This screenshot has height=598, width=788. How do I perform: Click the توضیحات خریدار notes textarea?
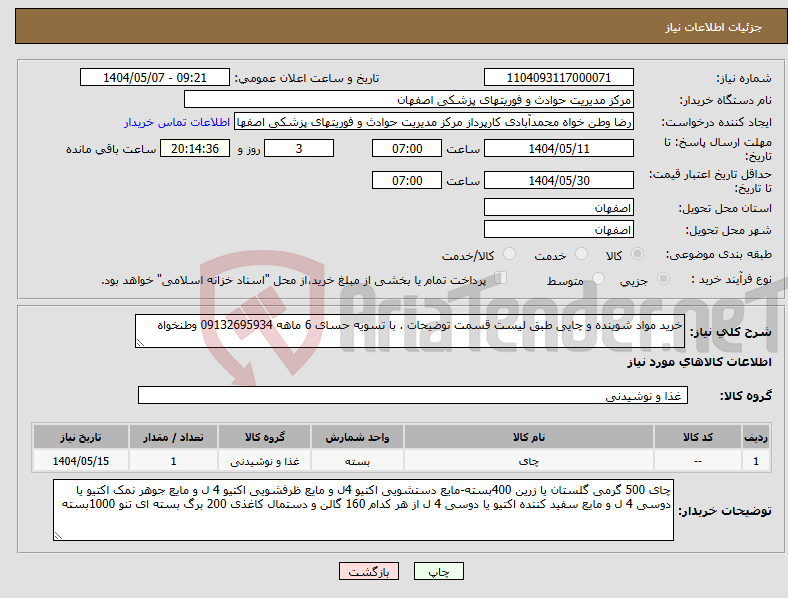coord(363,510)
